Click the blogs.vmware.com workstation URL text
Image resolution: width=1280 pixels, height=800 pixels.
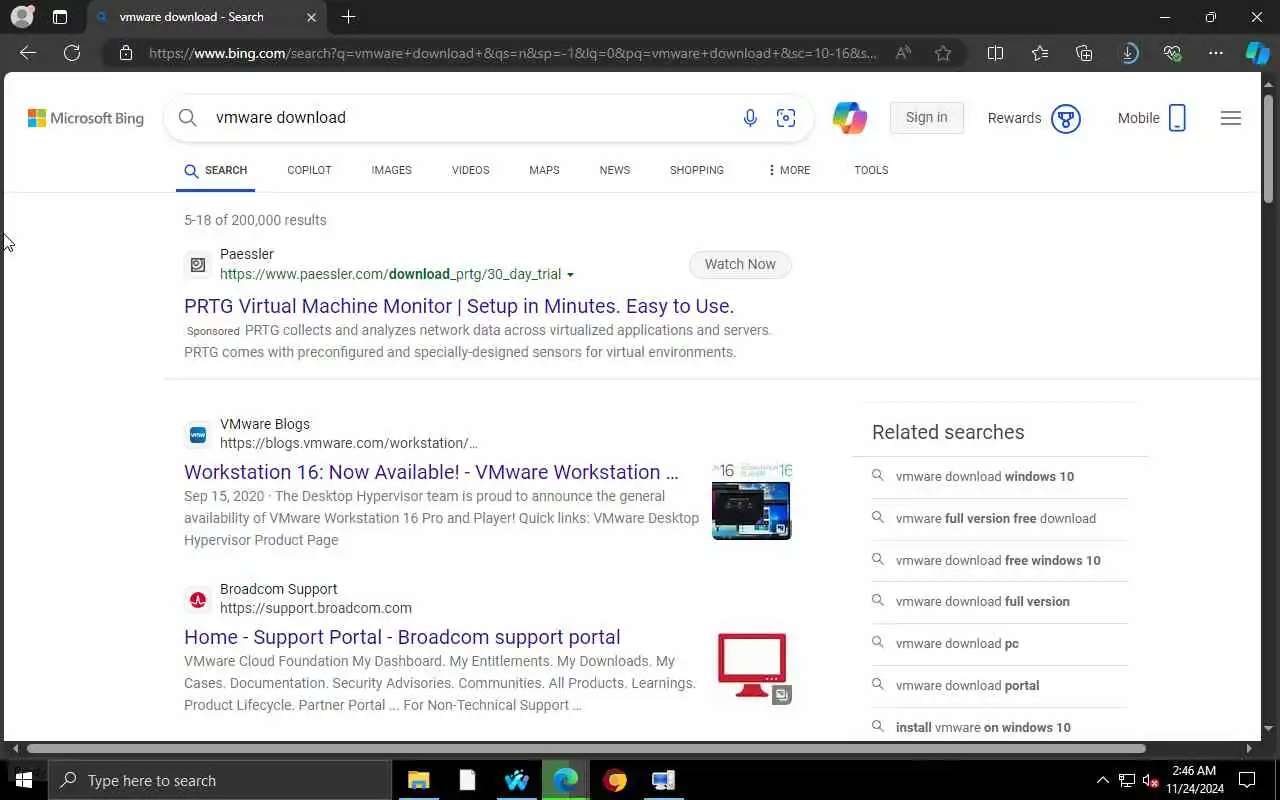[x=348, y=443]
